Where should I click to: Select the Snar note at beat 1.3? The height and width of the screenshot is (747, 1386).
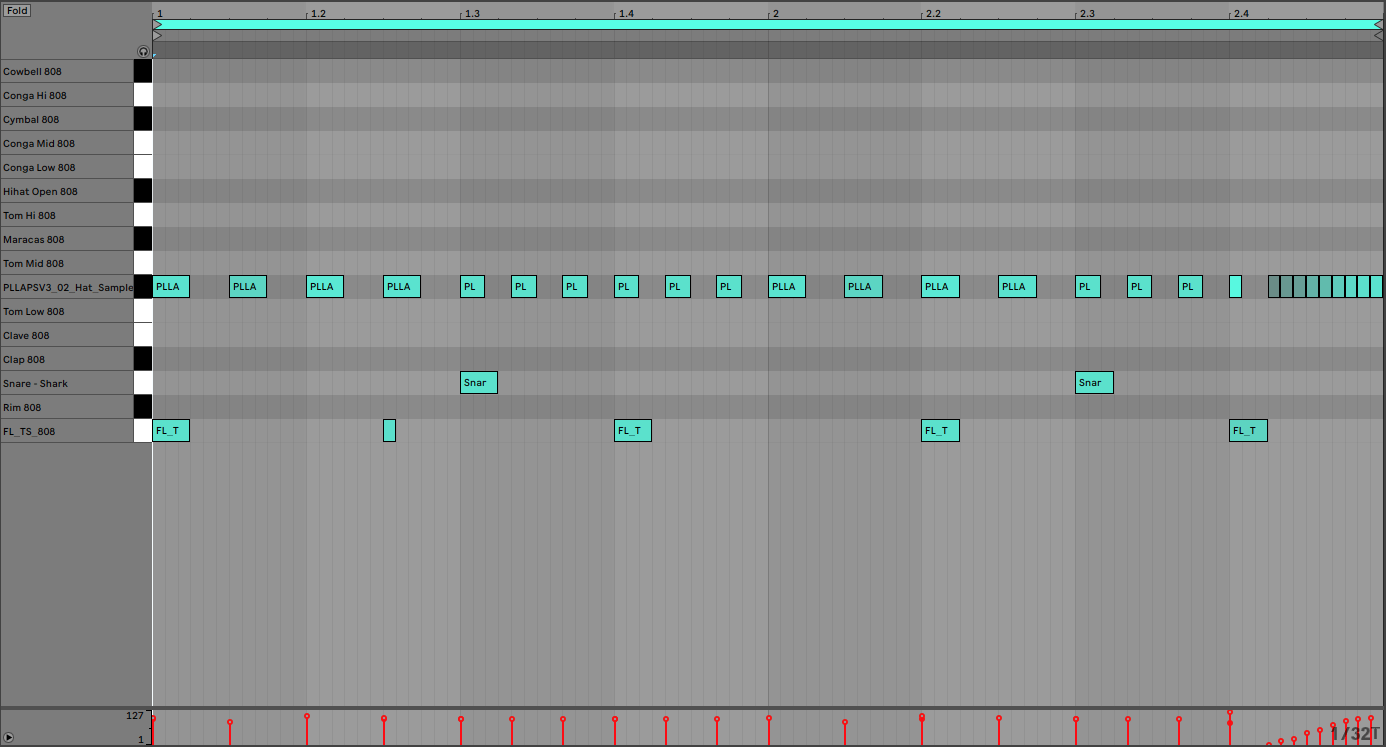pyautogui.click(x=479, y=382)
